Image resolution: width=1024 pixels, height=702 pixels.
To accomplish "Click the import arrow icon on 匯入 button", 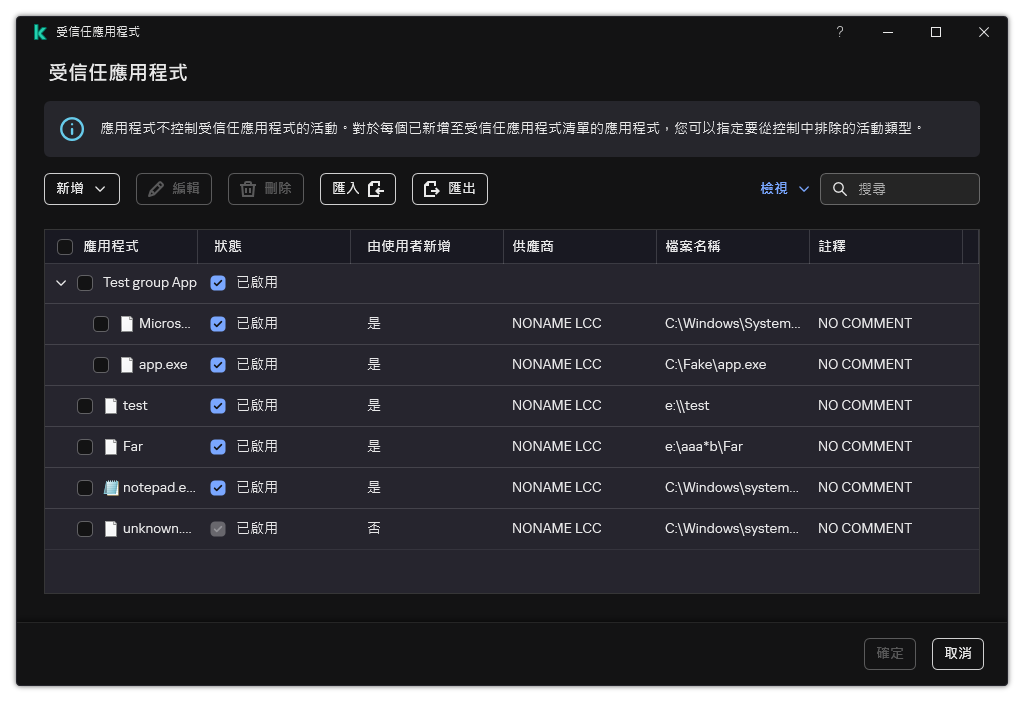I will 374,188.
